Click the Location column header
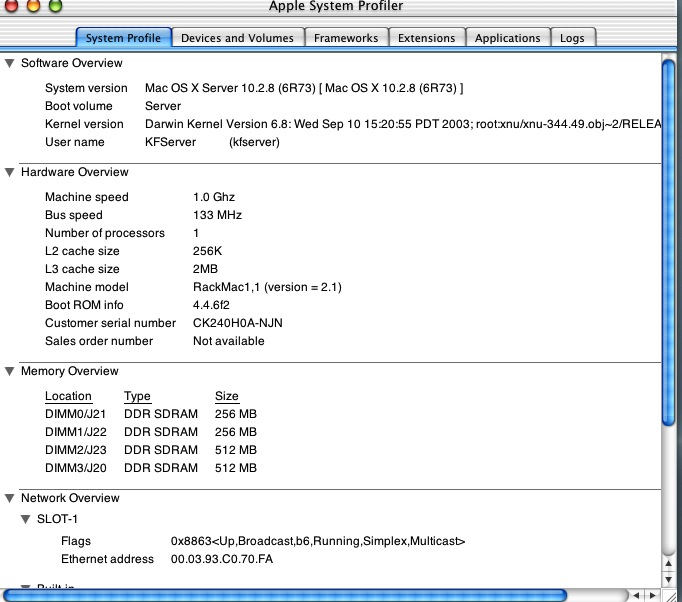The width and height of the screenshot is (682, 602). point(68,396)
